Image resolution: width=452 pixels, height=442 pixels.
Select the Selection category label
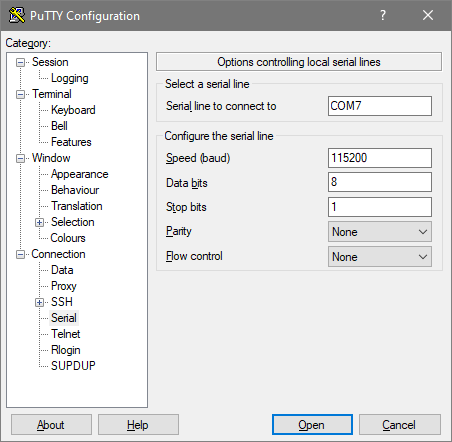[73, 222]
